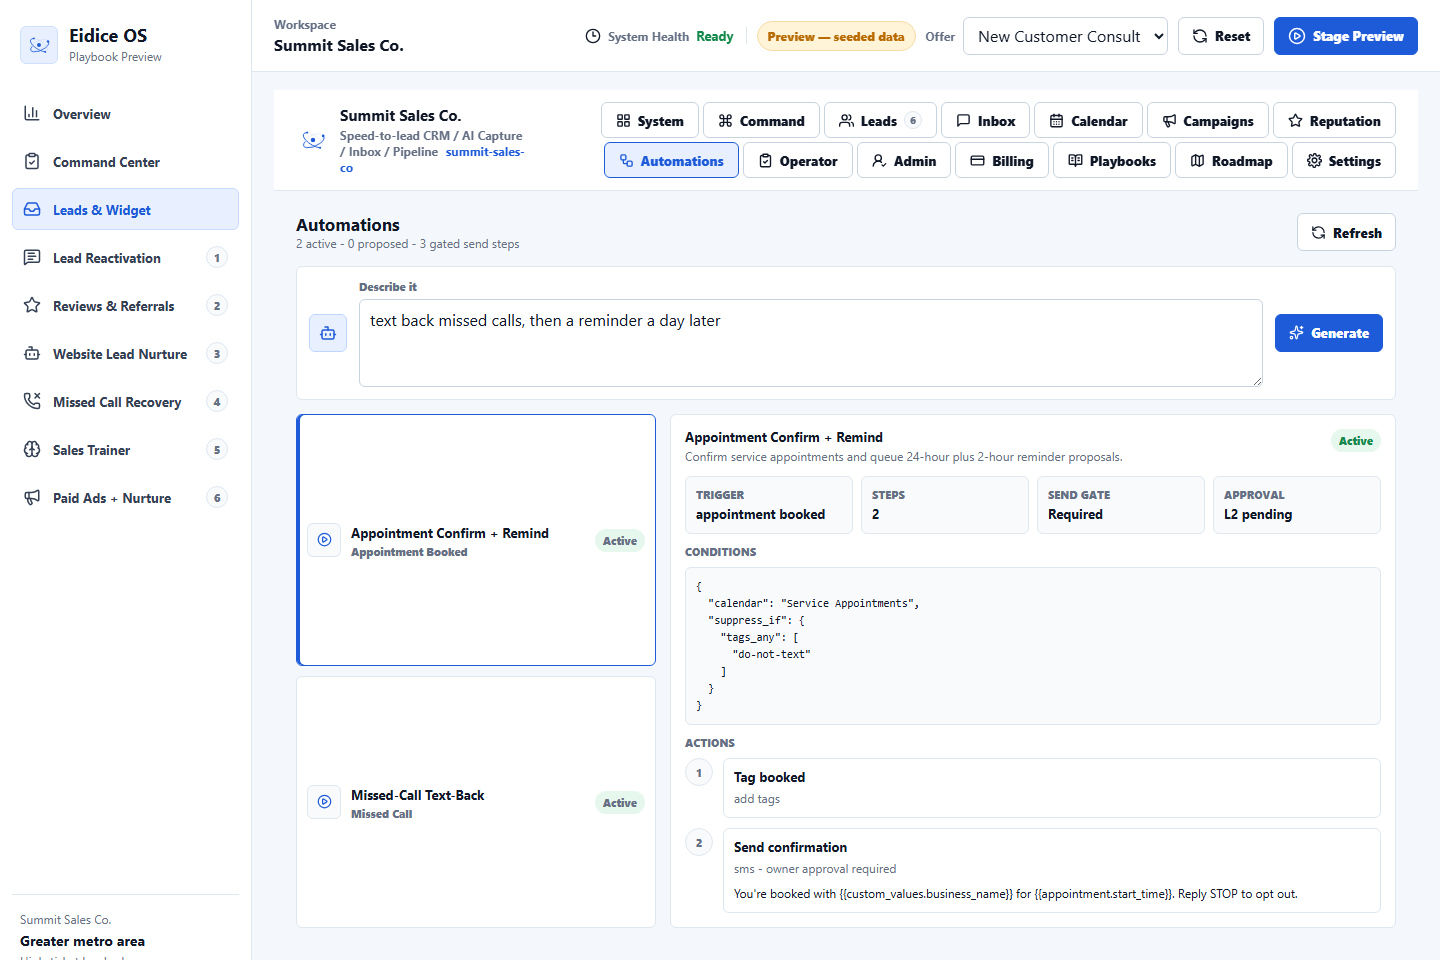1440x960 pixels.
Task: Click the Website Lead Nurture bot icon
Action: click(x=32, y=354)
